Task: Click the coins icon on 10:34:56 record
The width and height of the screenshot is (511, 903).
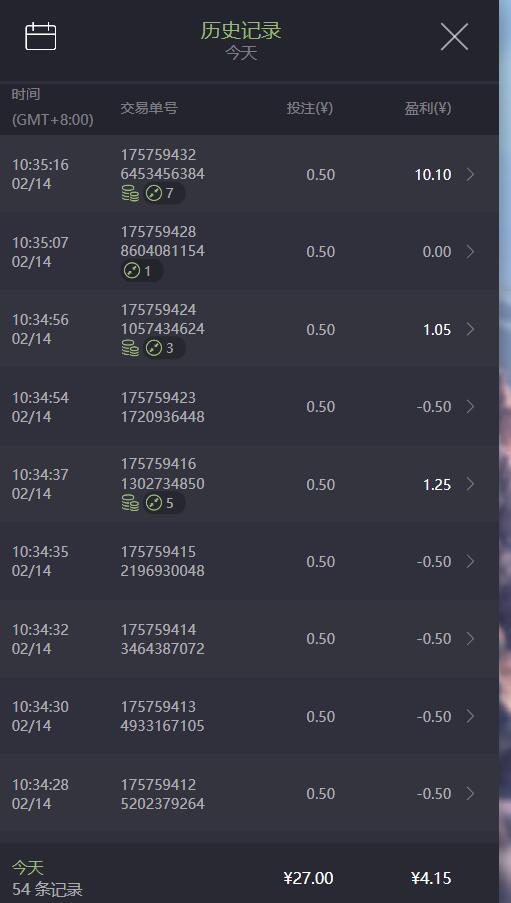Action: (x=130, y=348)
